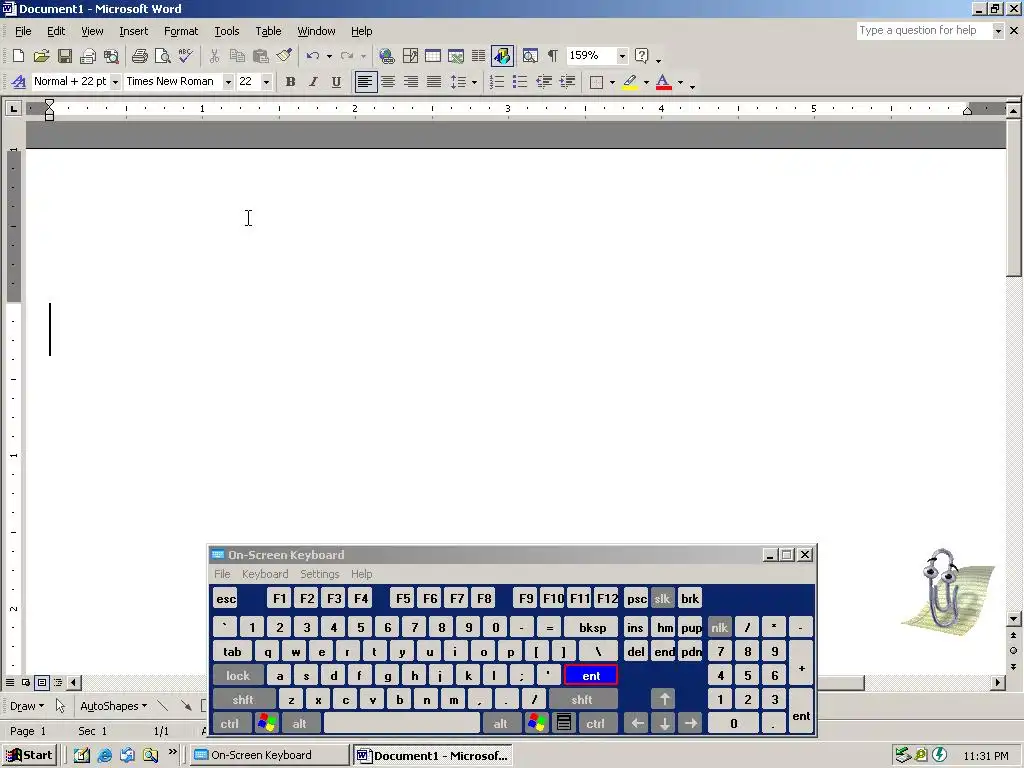The height and width of the screenshot is (768, 1024).
Task: Toggle underline formatting
Action: click(x=336, y=82)
